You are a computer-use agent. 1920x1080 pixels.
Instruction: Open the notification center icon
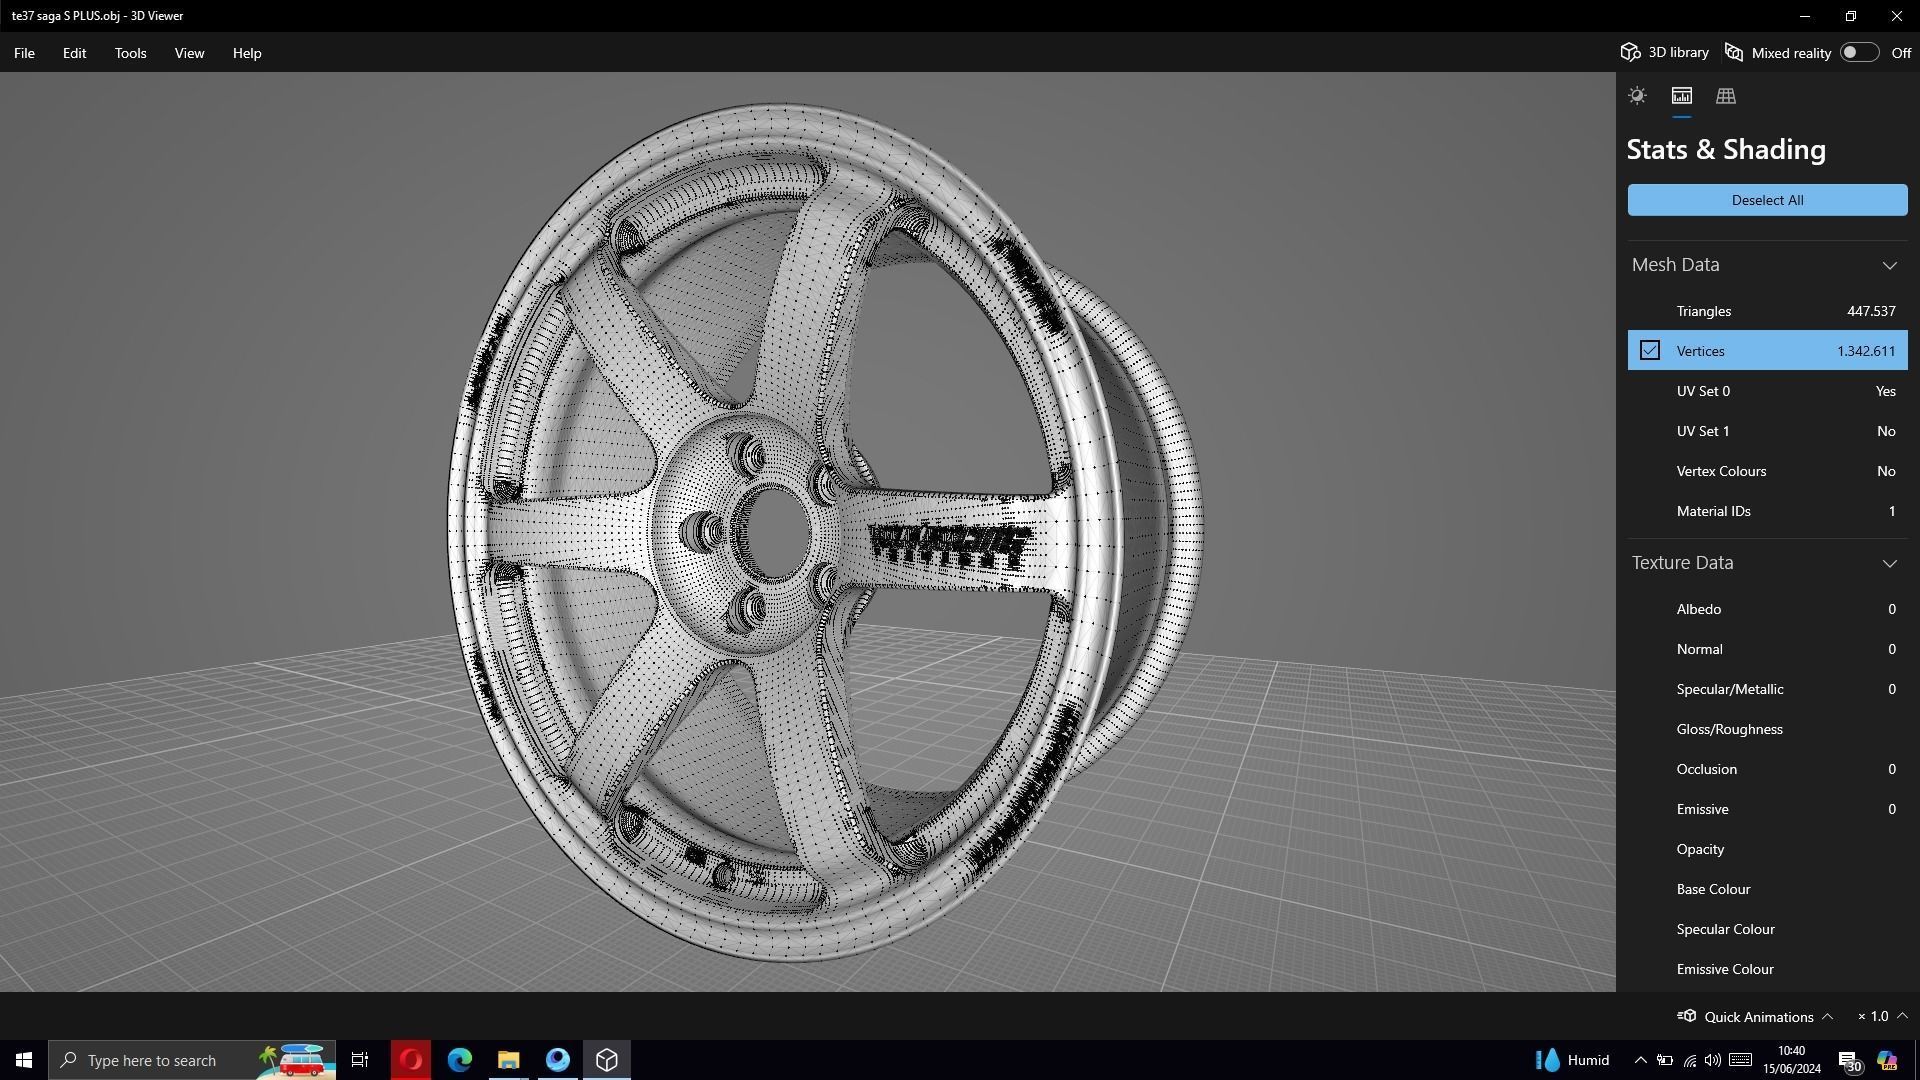point(1849,1061)
